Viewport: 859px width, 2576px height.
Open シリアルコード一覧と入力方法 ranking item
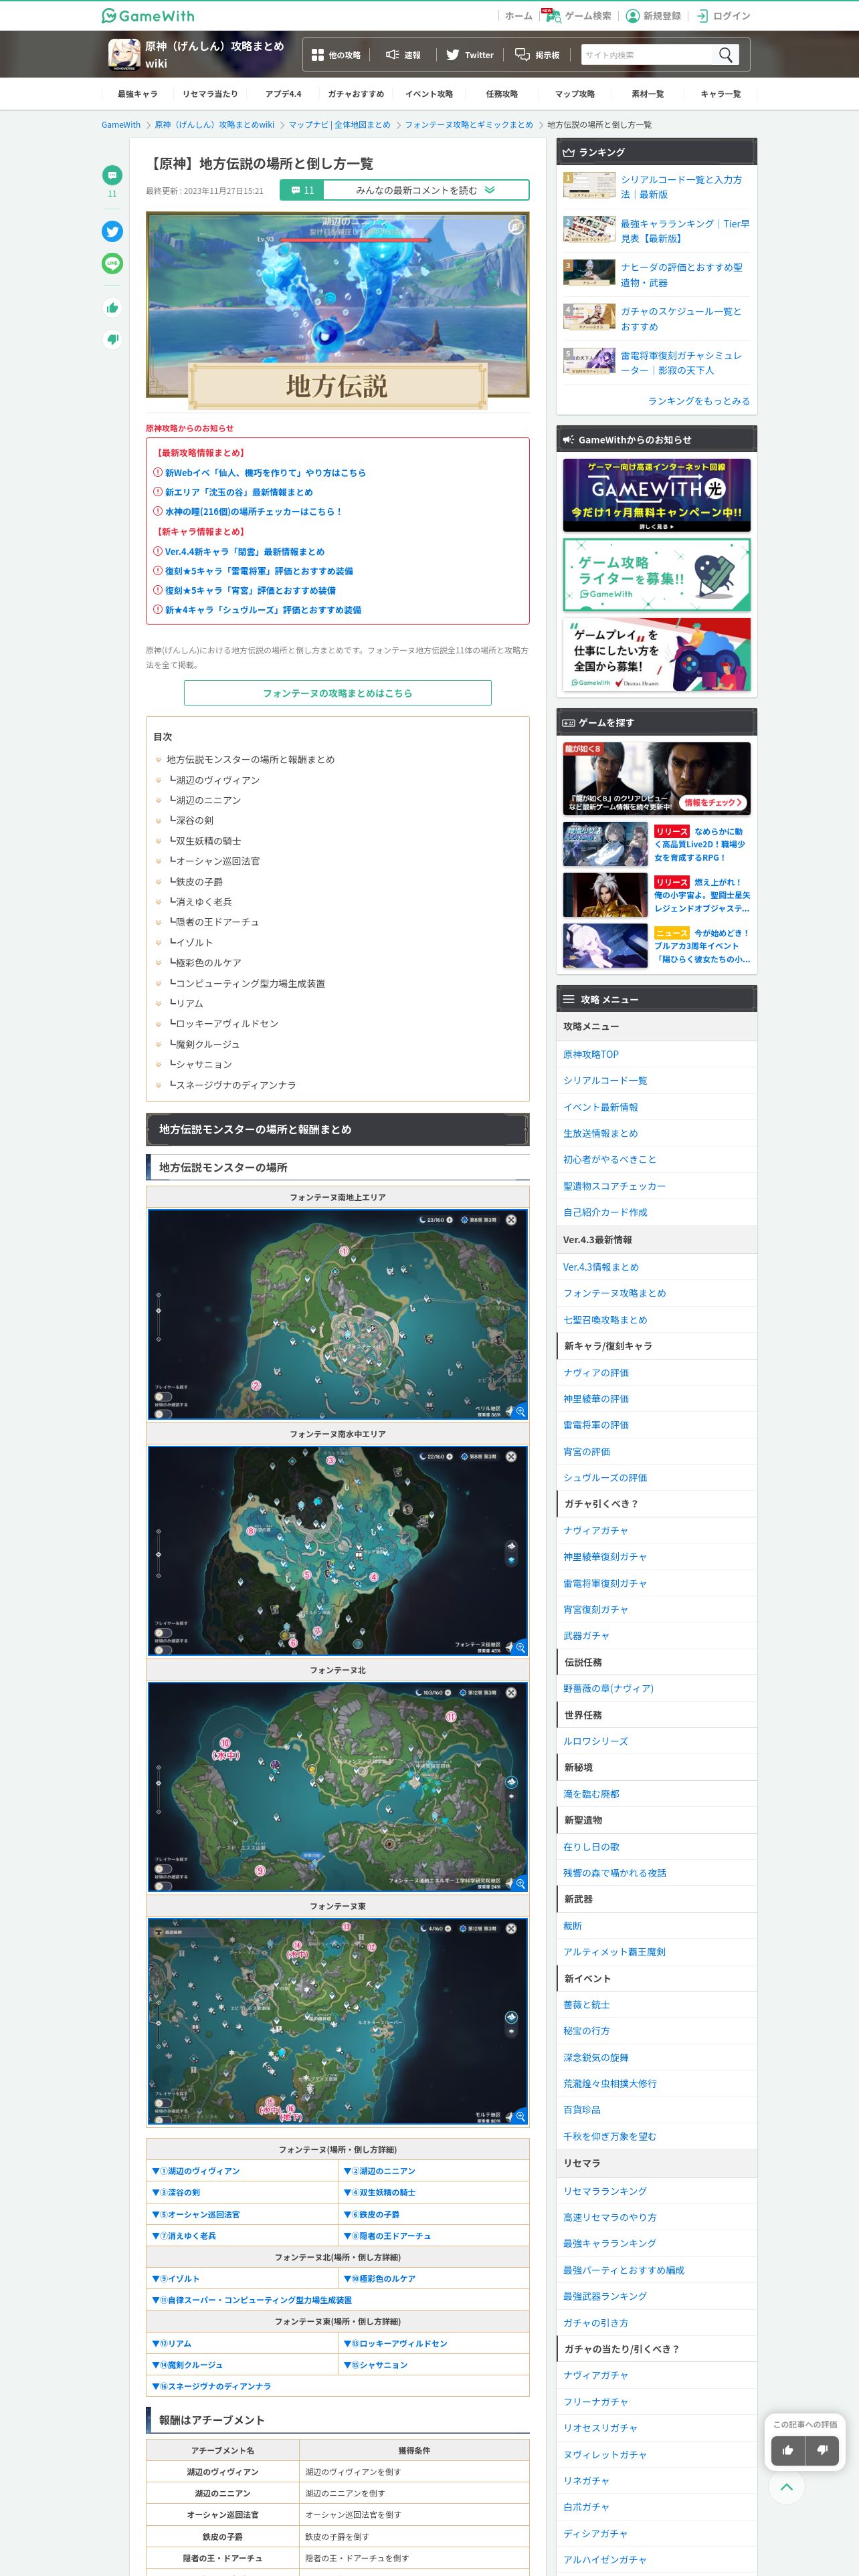[x=656, y=187]
